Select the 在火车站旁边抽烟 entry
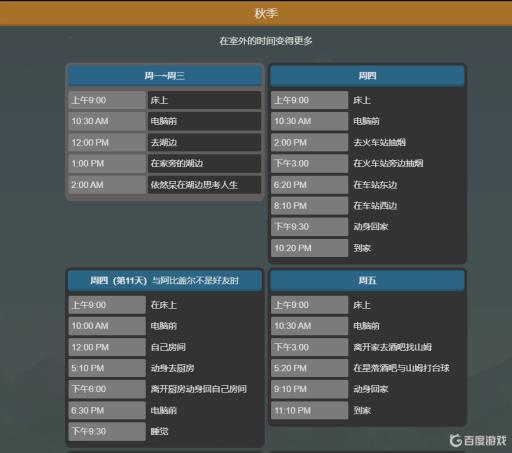512x453 pixels. pyautogui.click(x=388, y=164)
